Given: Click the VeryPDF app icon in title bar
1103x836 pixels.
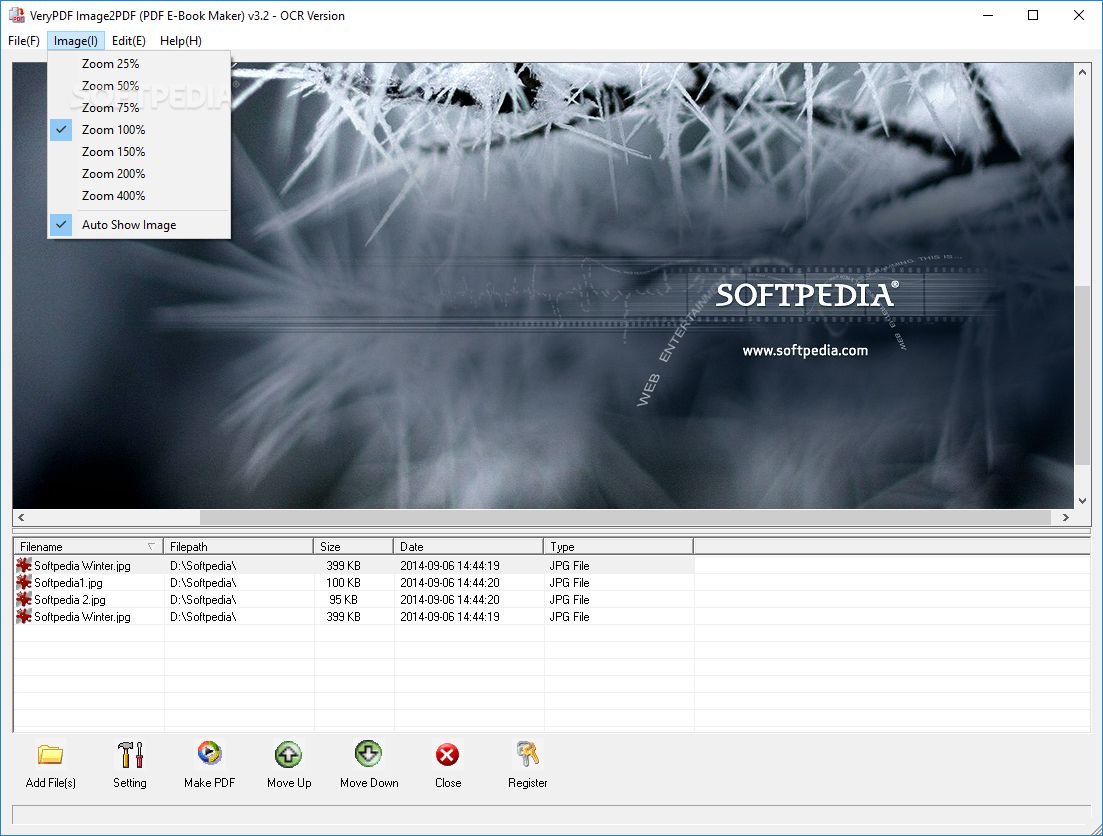Looking at the screenshot, I should point(16,15).
